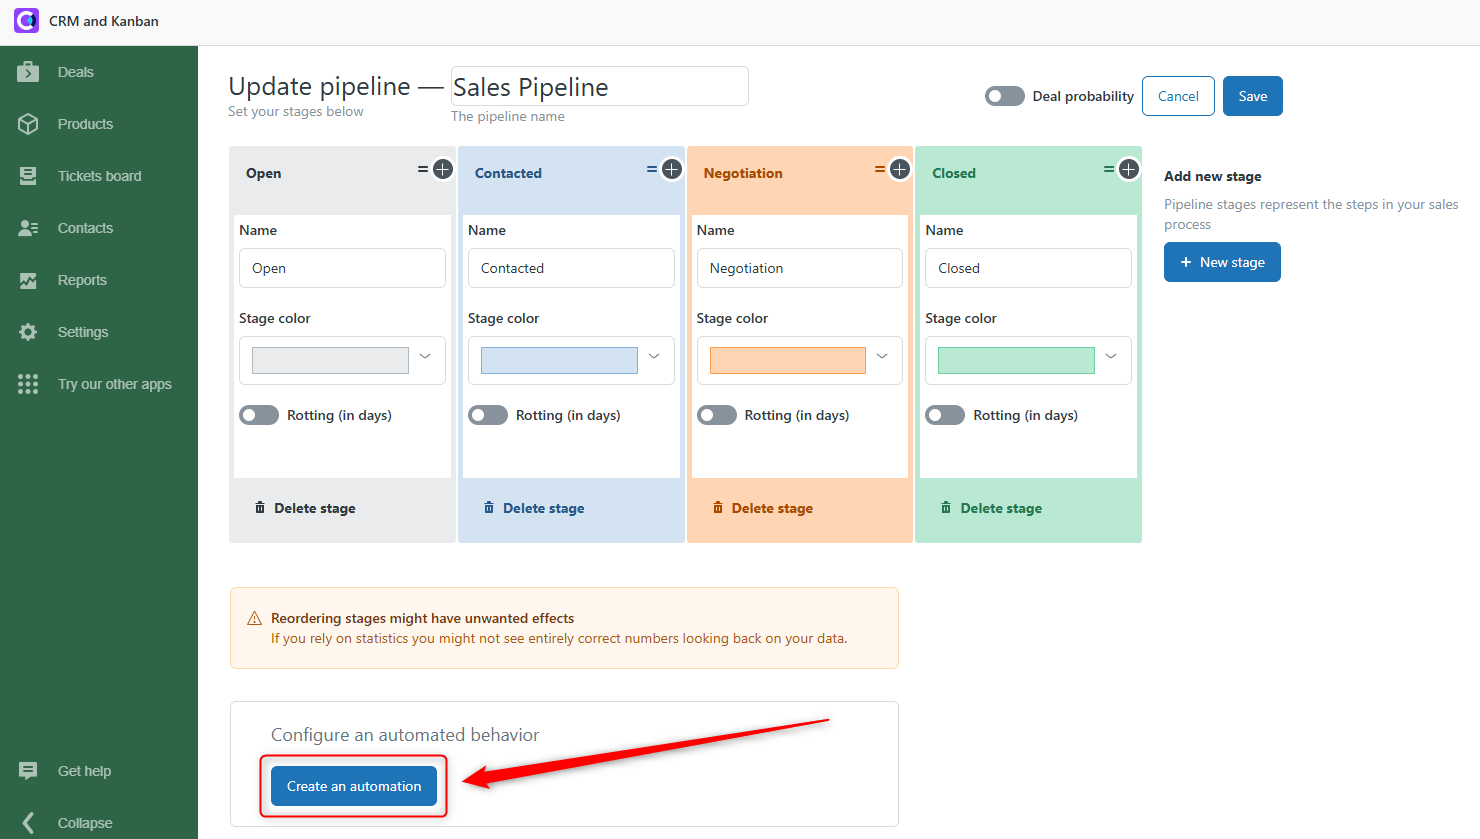Click the Get help chat icon
Image resolution: width=1480 pixels, height=839 pixels.
pos(28,771)
